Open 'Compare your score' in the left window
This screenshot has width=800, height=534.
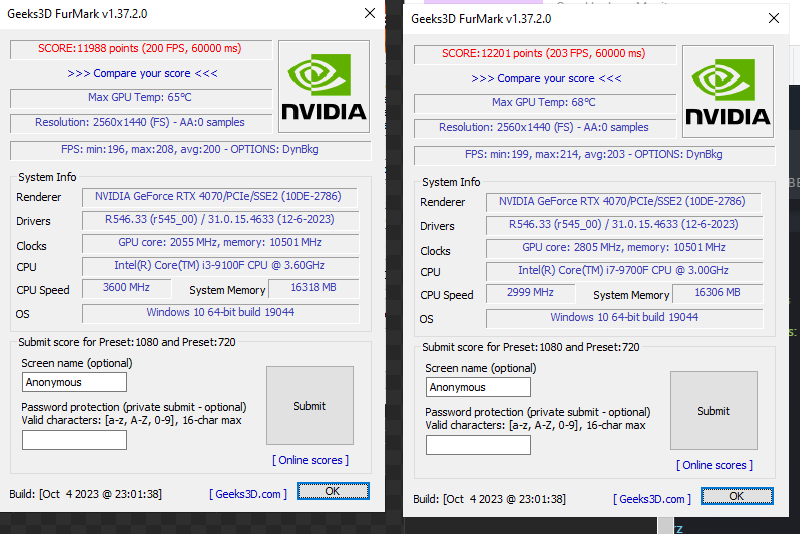click(141, 73)
